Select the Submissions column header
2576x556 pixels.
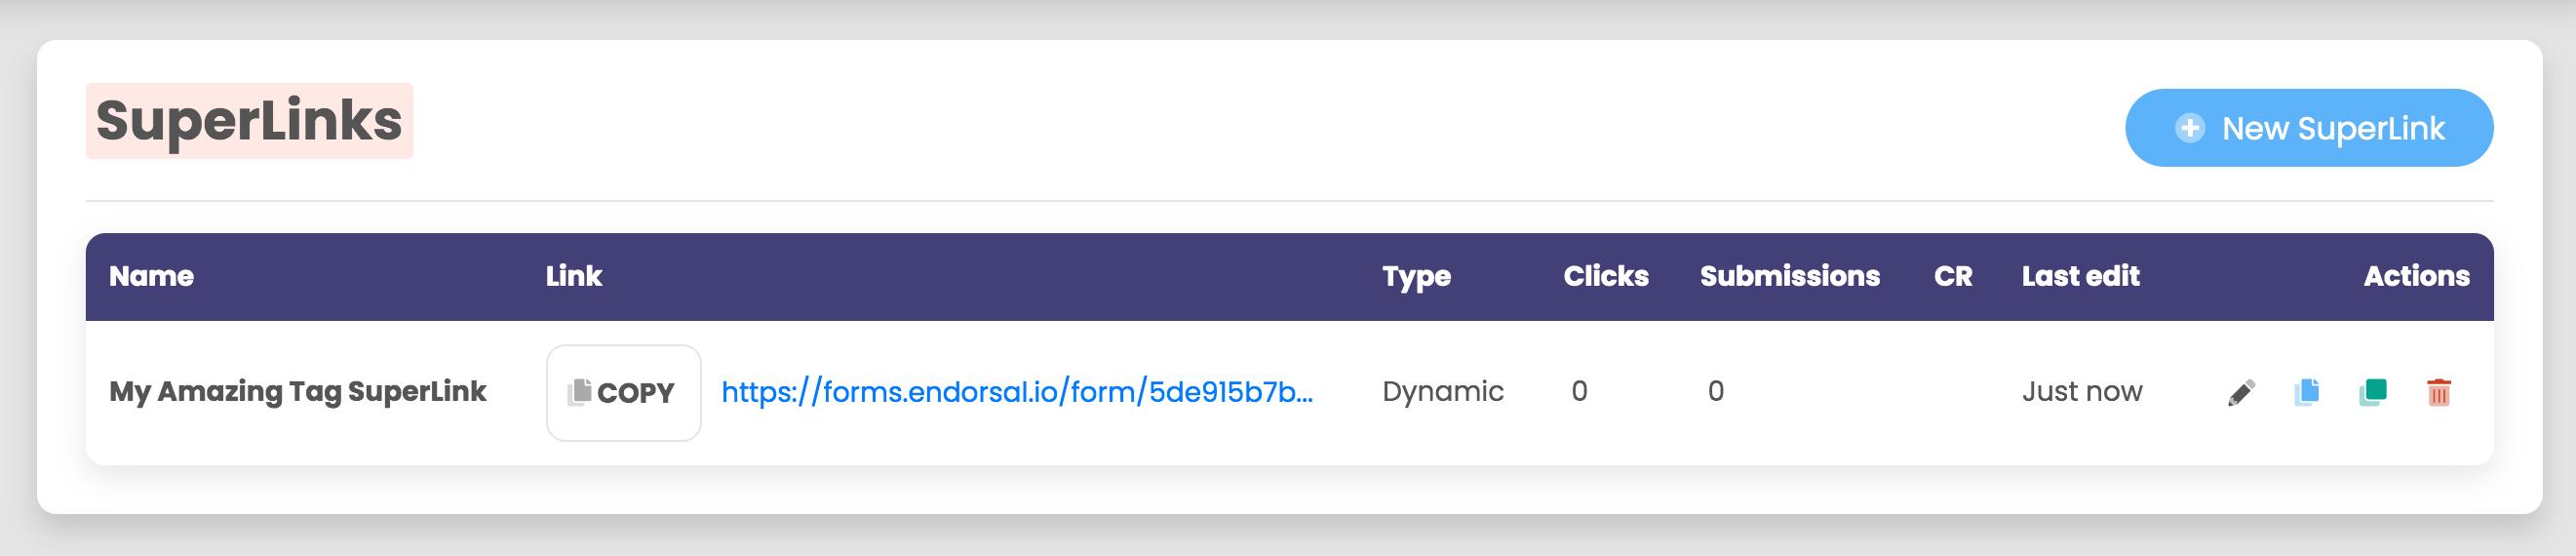1789,276
